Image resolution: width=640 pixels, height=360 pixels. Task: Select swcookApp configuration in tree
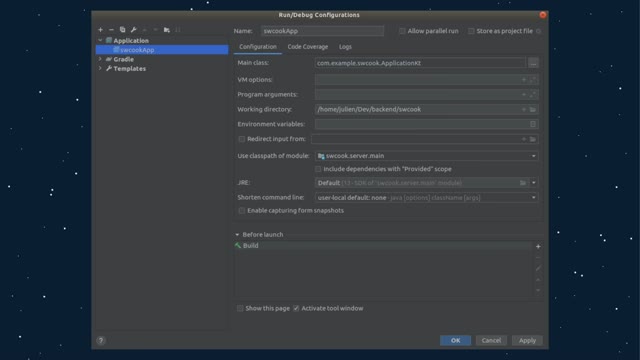(x=162, y=50)
